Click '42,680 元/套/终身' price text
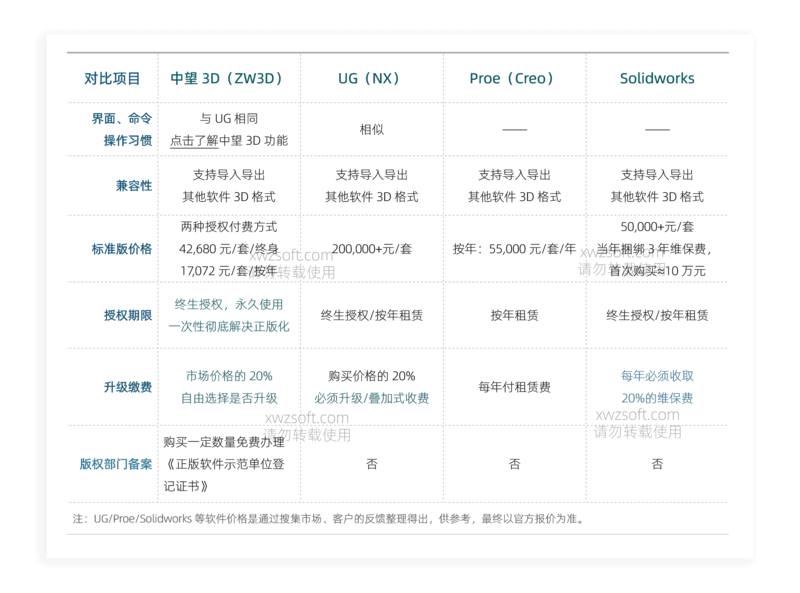Image resolution: width=800 pixels, height=593 pixels. pyautogui.click(x=229, y=249)
